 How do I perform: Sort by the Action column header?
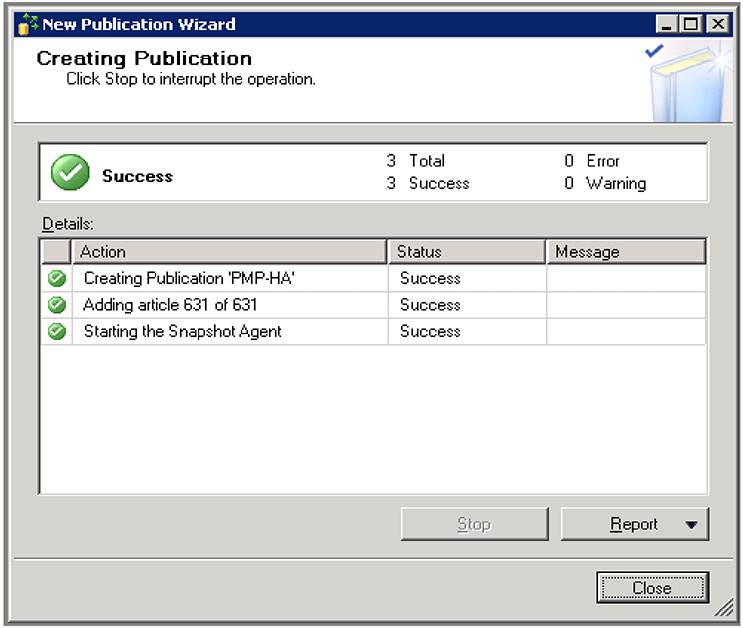coord(229,252)
